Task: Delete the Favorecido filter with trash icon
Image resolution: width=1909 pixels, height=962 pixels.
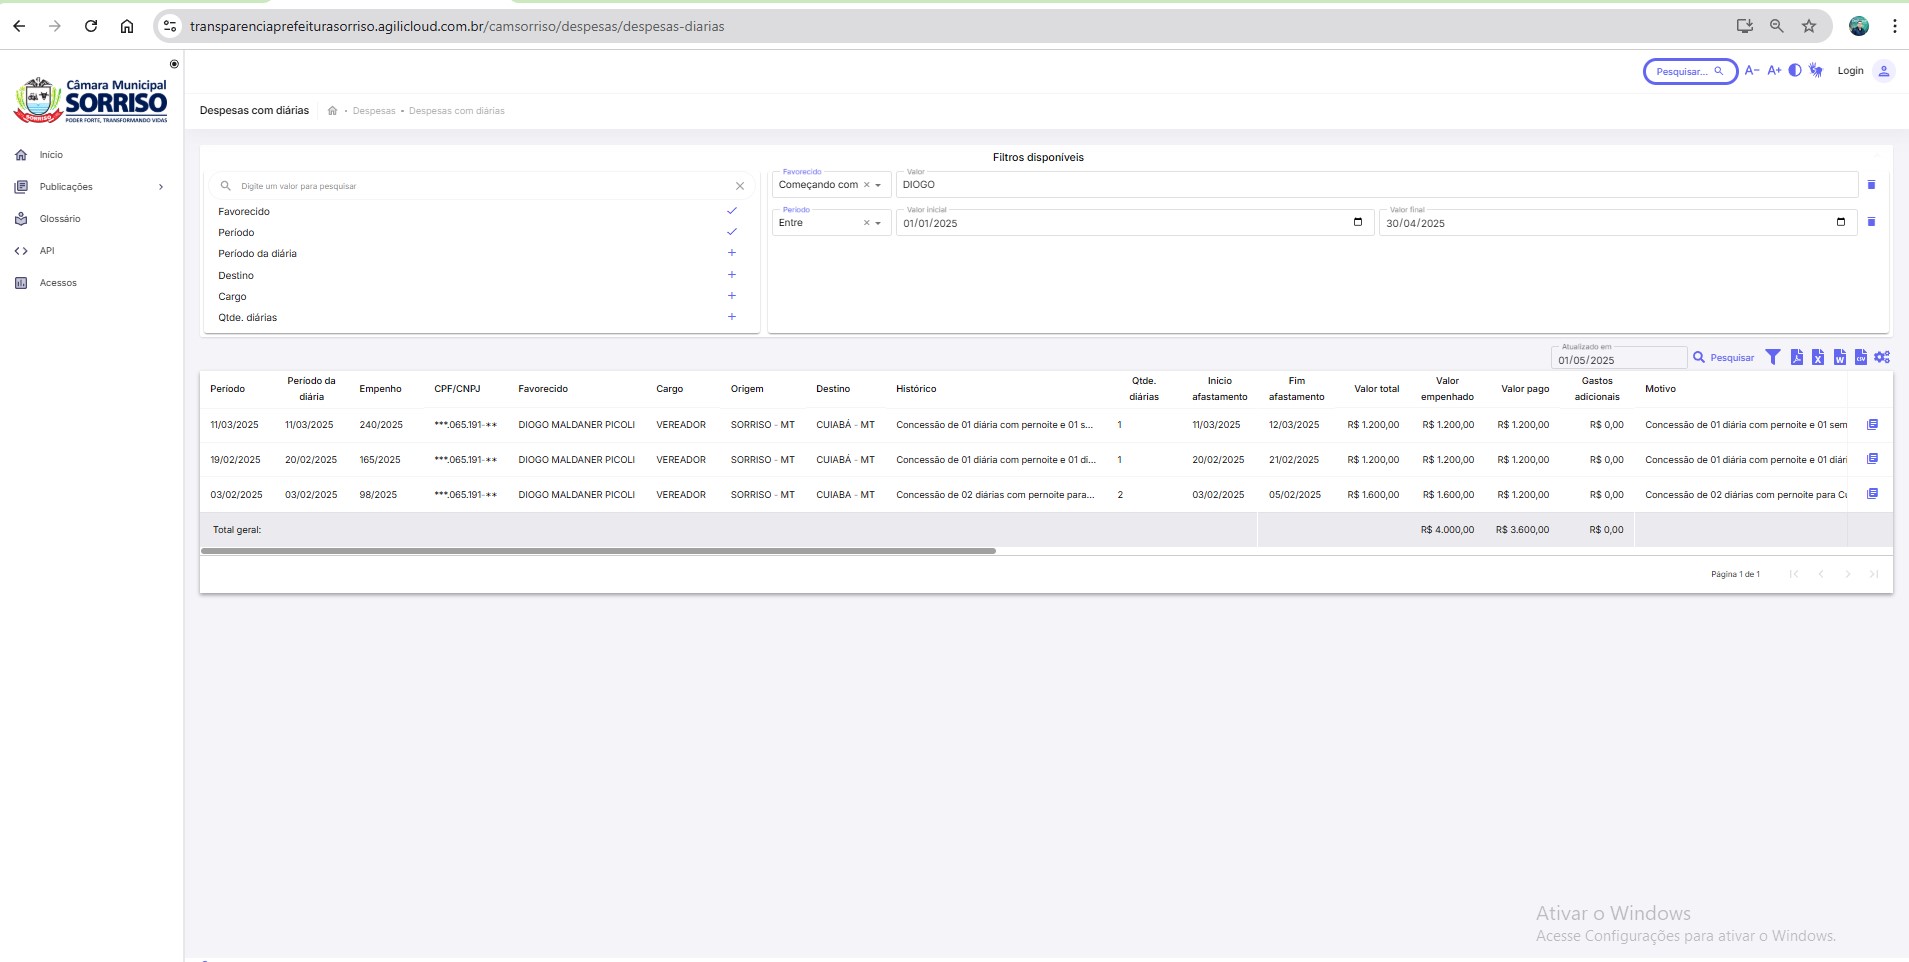Action: 1871,185
